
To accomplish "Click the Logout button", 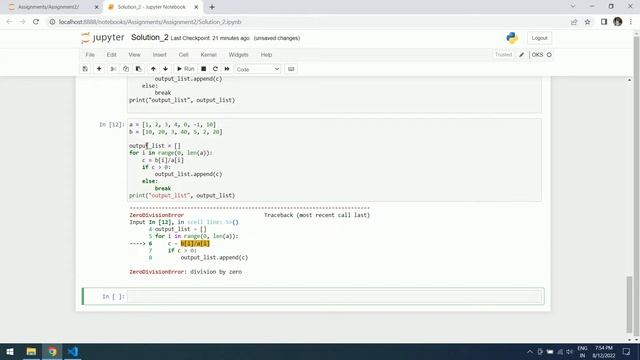I will (x=539, y=38).
